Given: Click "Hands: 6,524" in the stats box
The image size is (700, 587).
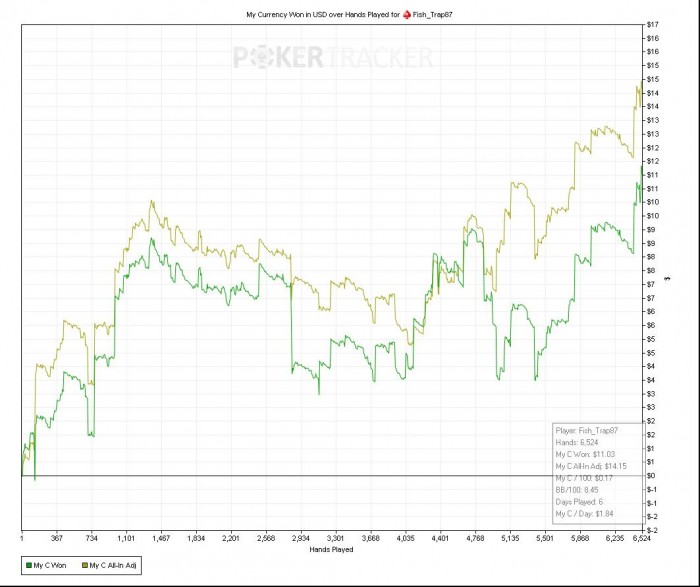Looking at the screenshot, I should tap(577, 443).
